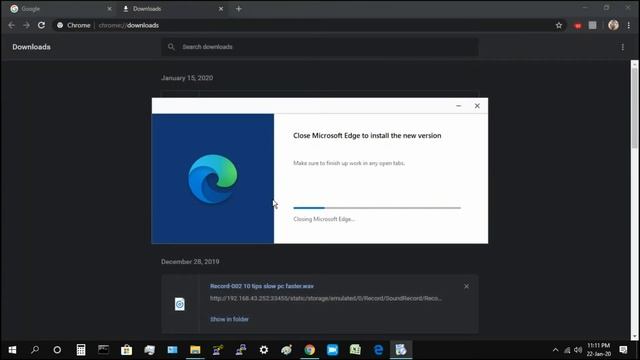Open Windows search from taskbar
640x360 pixels.
point(35,350)
